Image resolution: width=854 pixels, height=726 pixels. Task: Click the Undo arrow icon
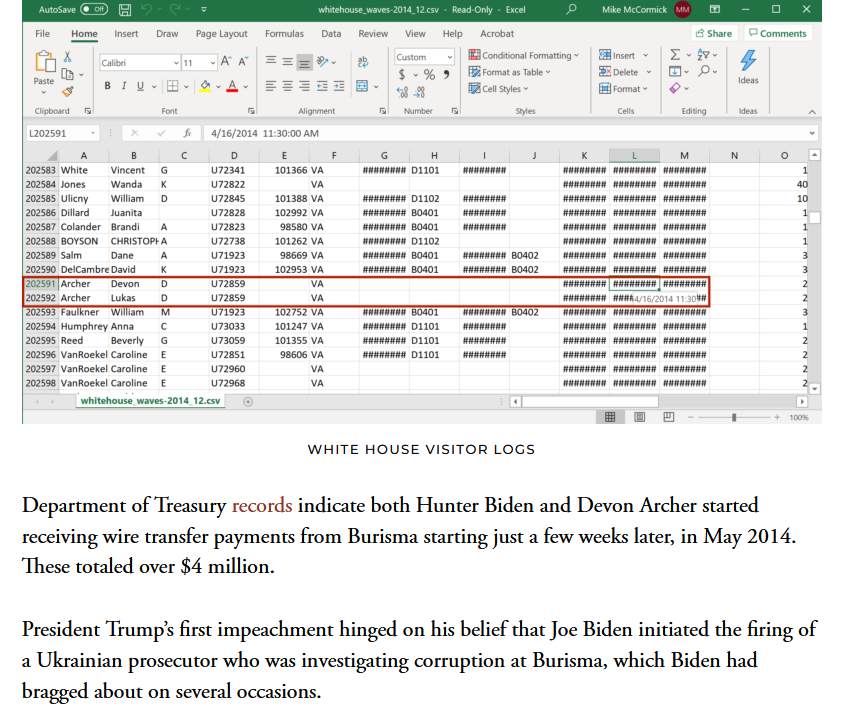(x=146, y=9)
